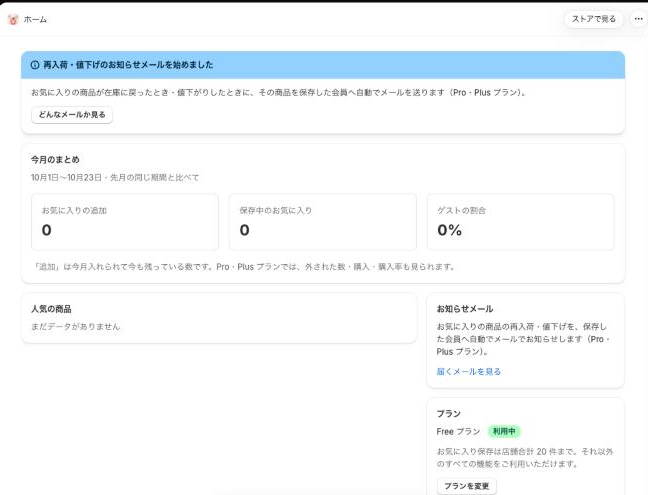Click the まだデータがありません text
This screenshot has width=648, height=495.
(75, 326)
